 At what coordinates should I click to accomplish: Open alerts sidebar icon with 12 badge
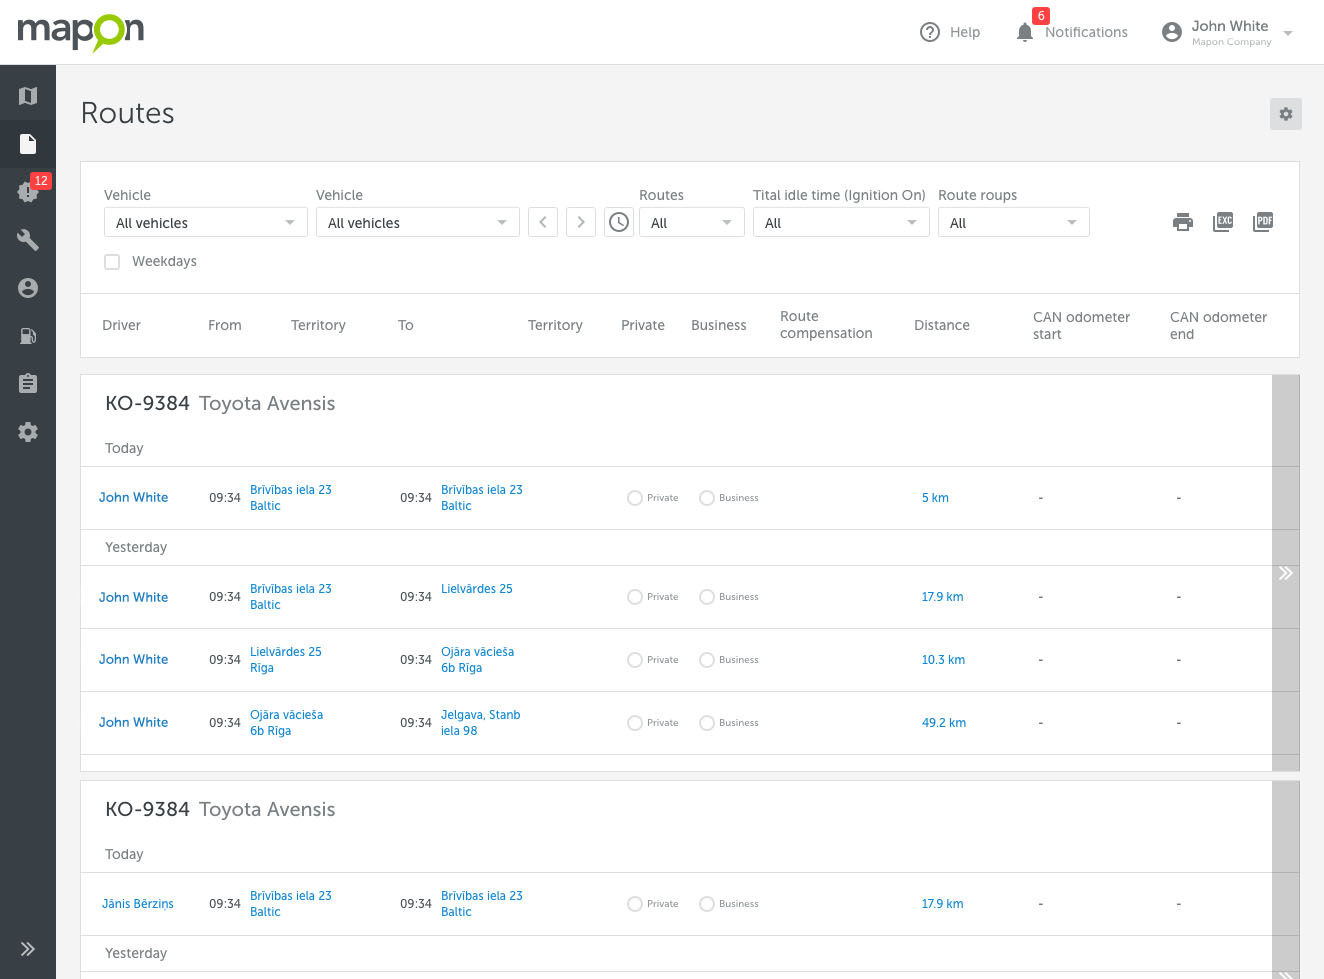[28, 191]
